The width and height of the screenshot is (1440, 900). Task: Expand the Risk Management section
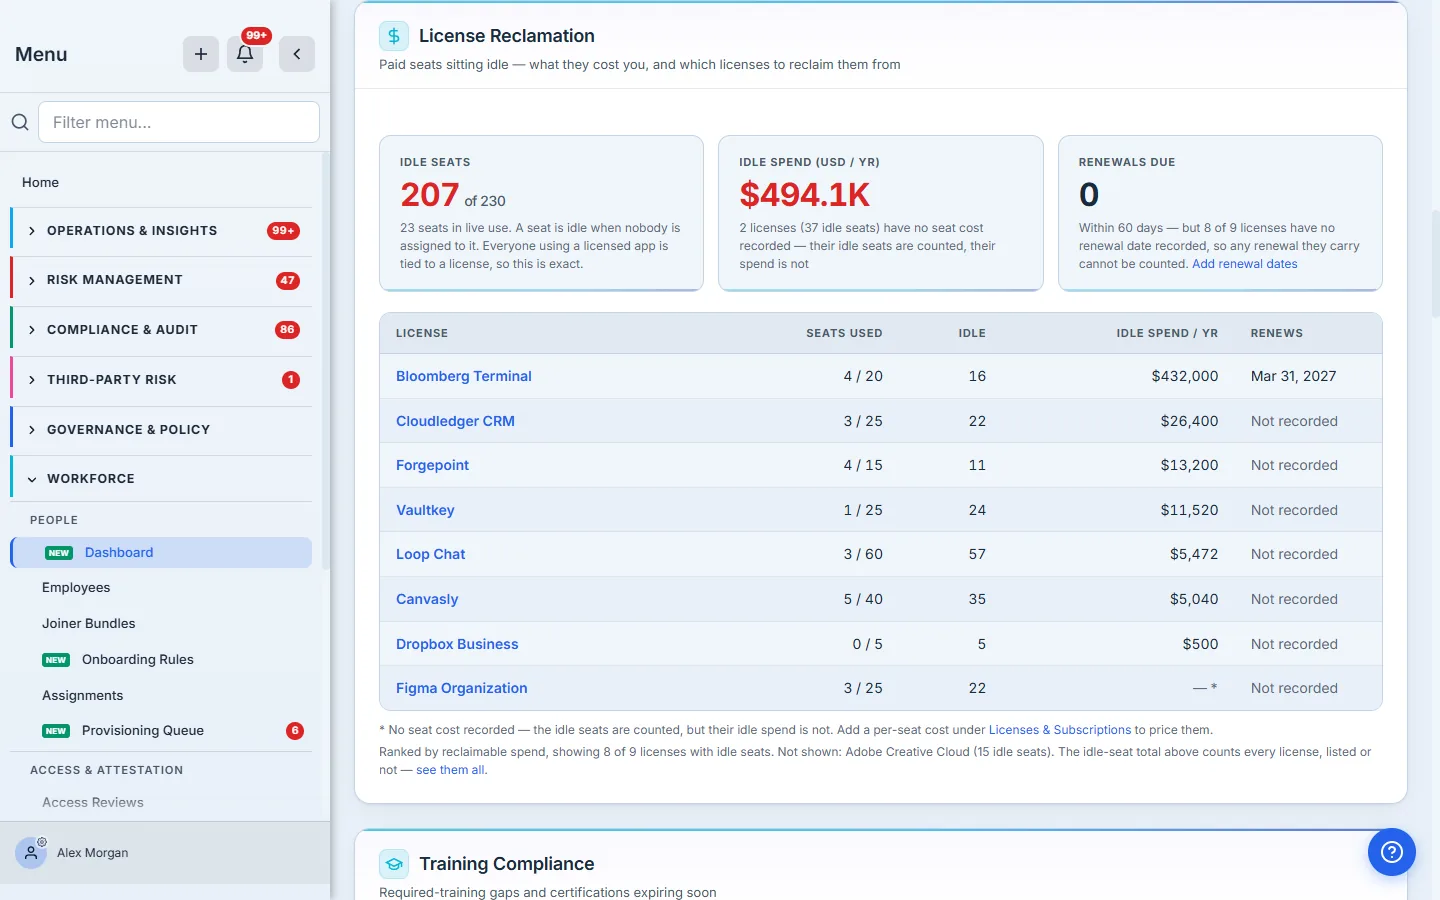[162, 280]
